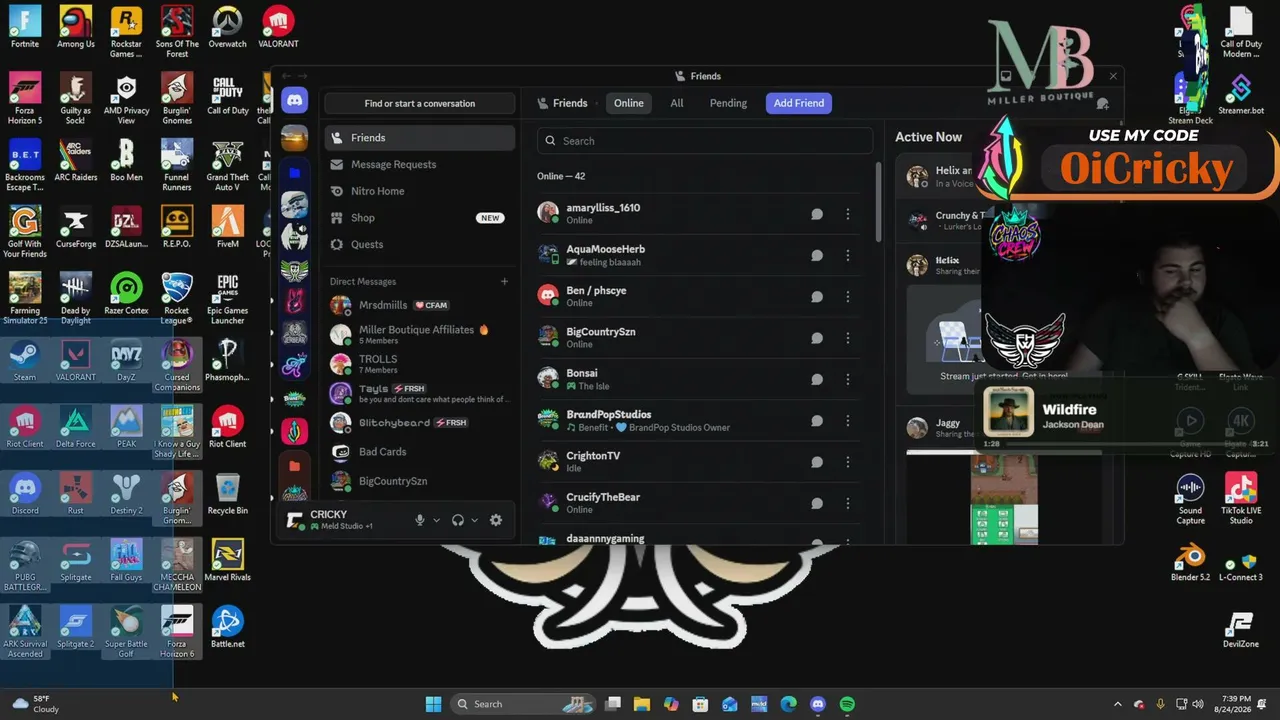This screenshot has height=720, width=1280.
Task: Open Mrsdmiills direct message
Action: (420, 305)
